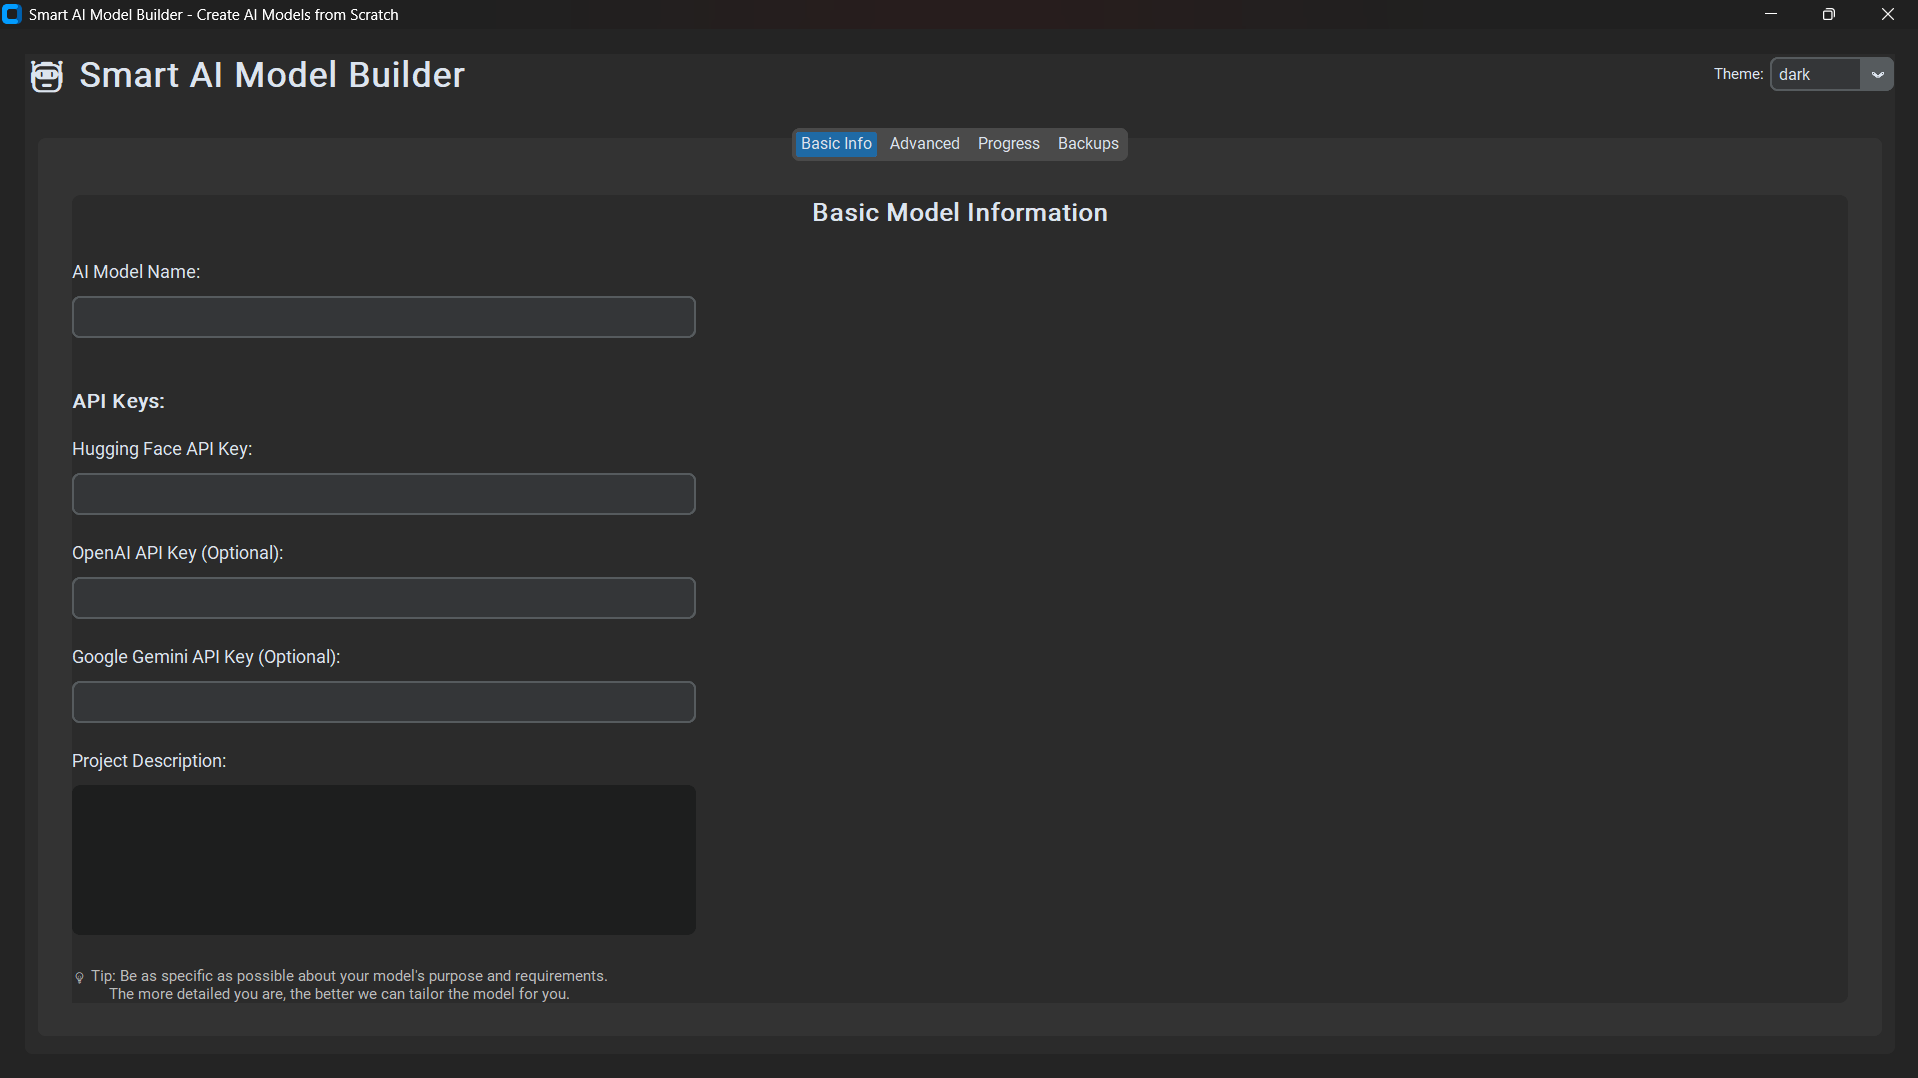Click the Smart AI Model Builder robot logo
This screenshot has width=1918, height=1078.
coord(46,75)
